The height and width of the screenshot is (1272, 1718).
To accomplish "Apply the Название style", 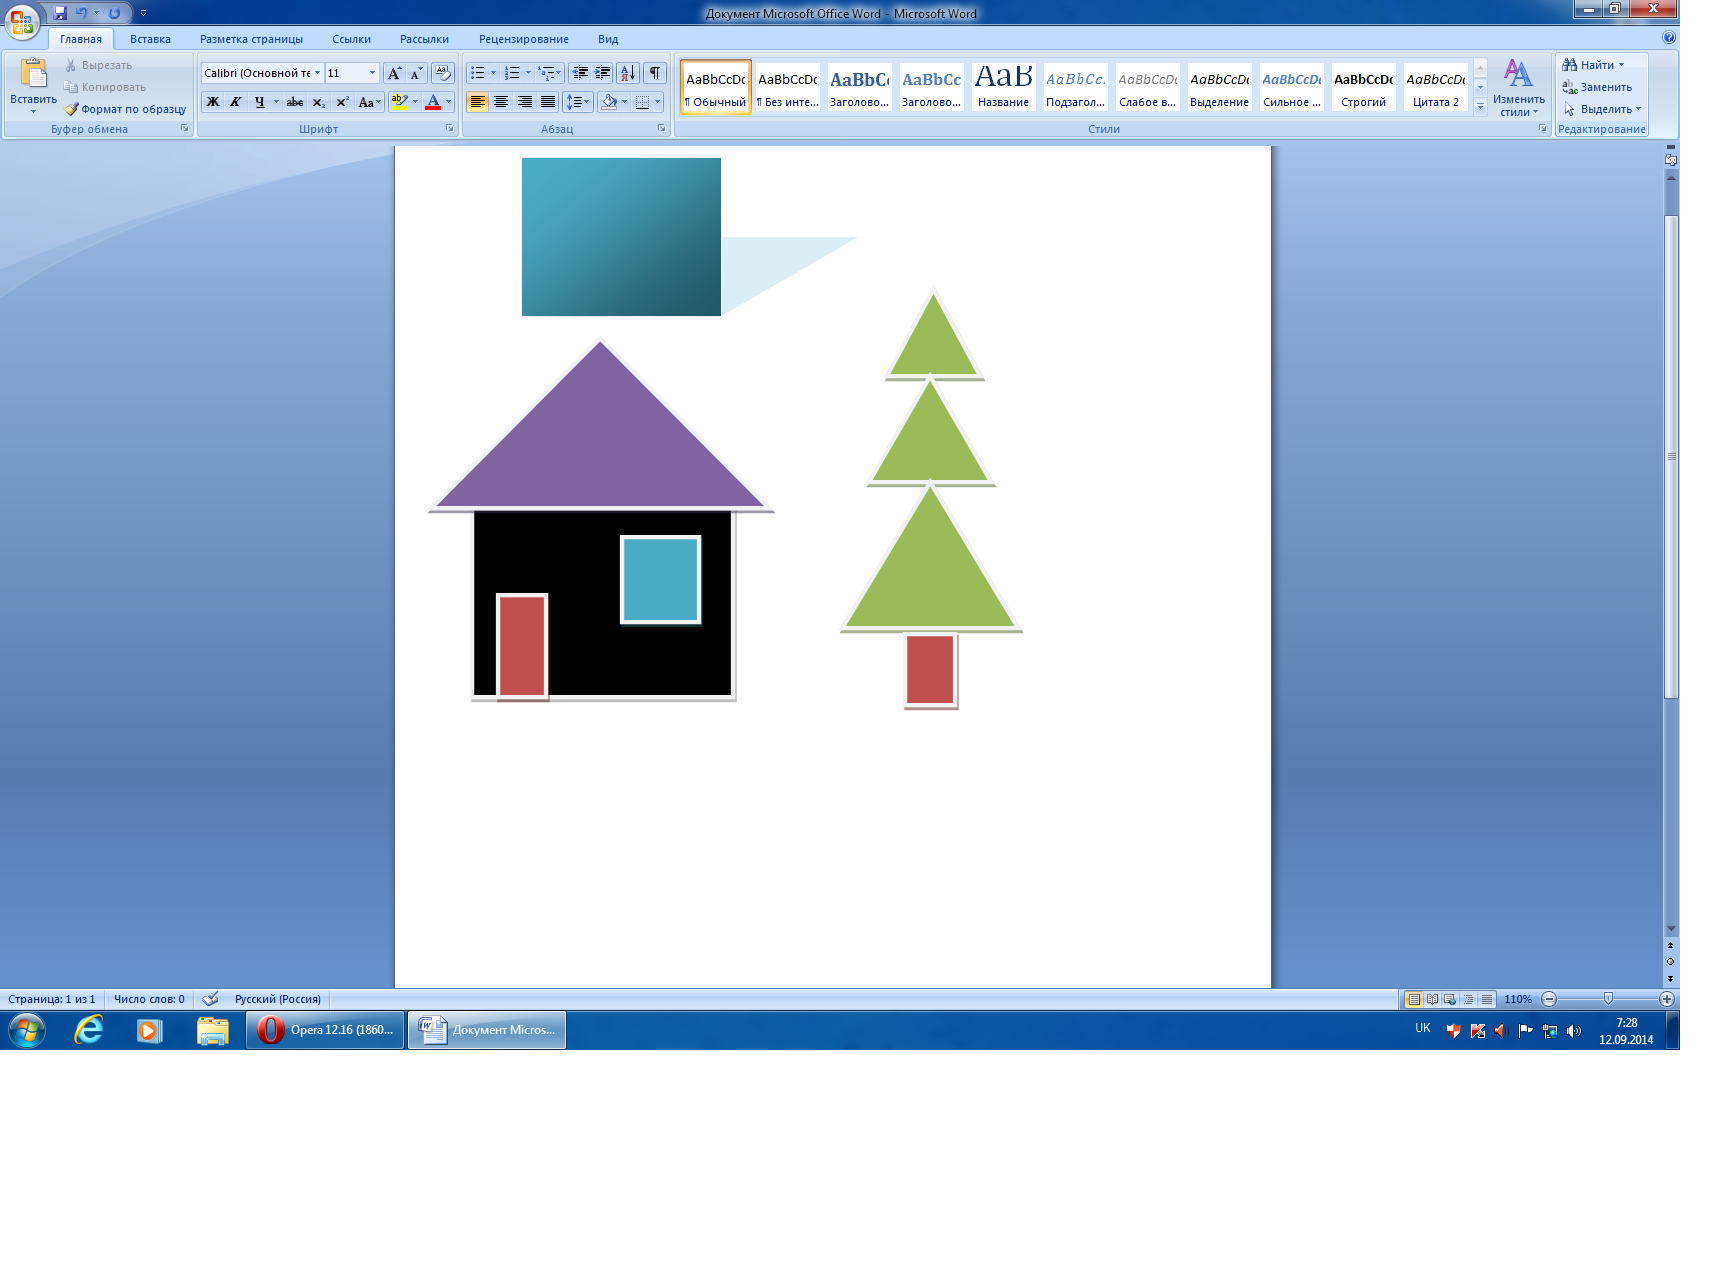I will click(x=1003, y=87).
